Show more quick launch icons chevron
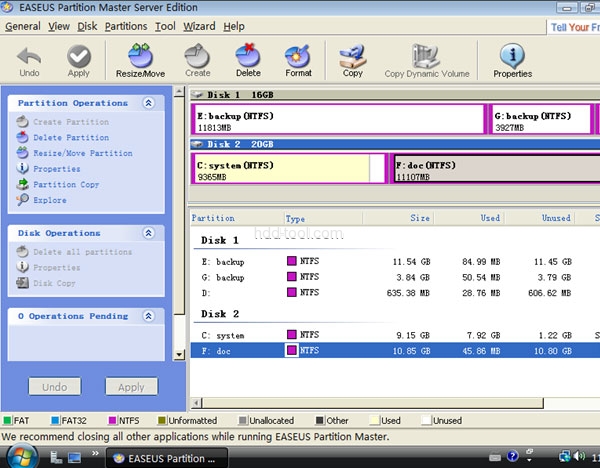Viewport: 600px width, 468px height. click(x=95, y=453)
